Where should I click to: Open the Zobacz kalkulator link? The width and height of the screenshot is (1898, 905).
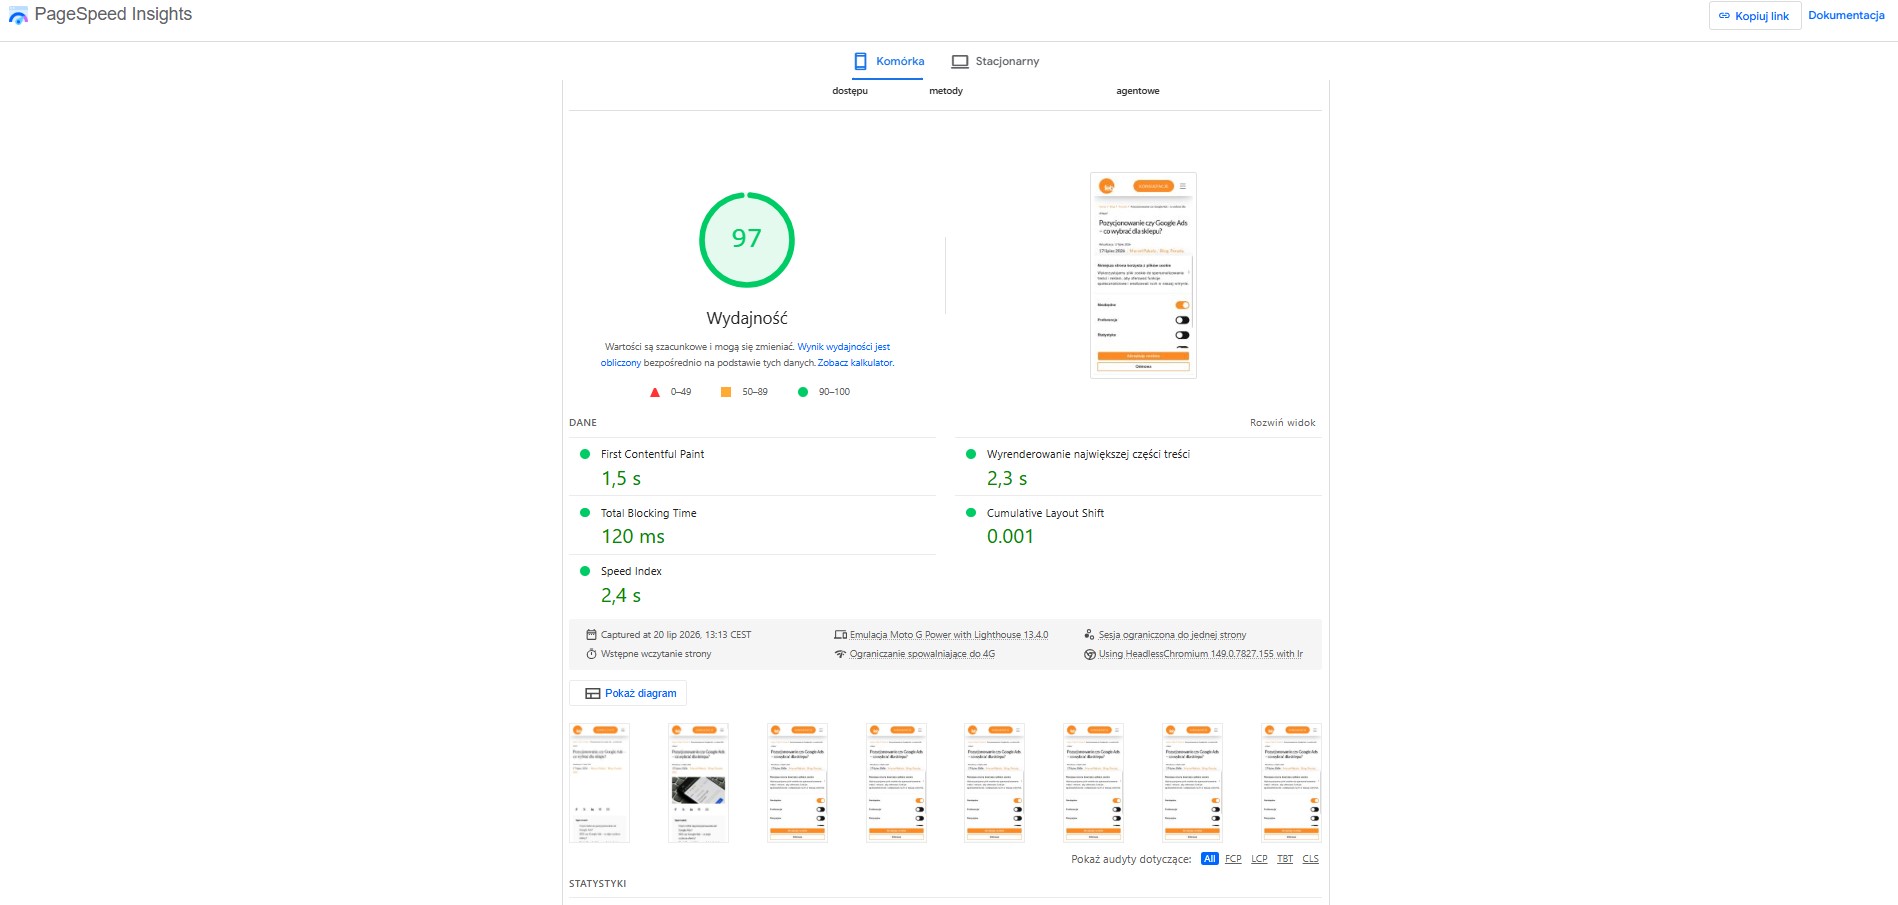855,363
